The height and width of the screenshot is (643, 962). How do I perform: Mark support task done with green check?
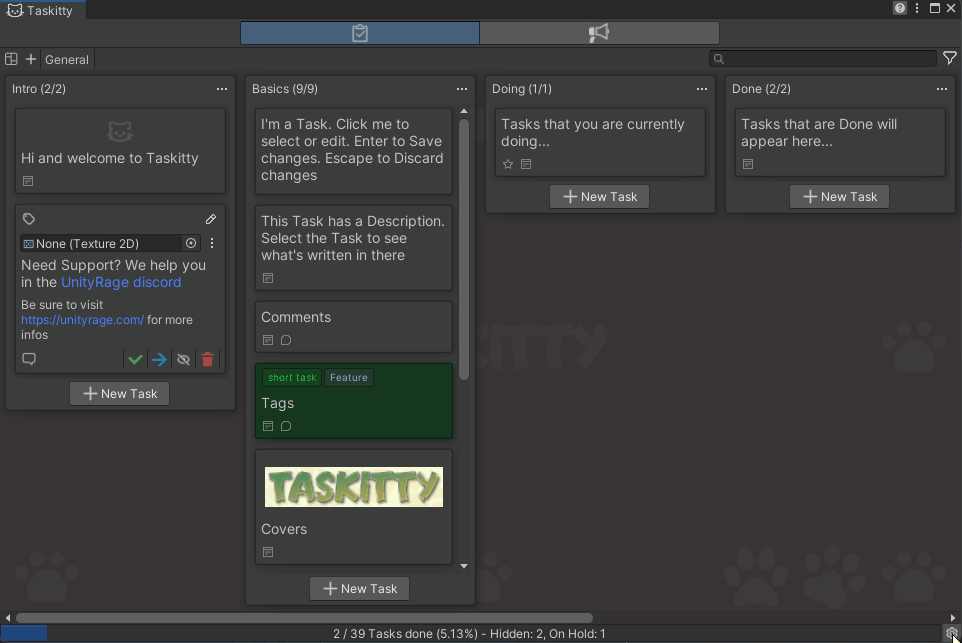click(136, 360)
